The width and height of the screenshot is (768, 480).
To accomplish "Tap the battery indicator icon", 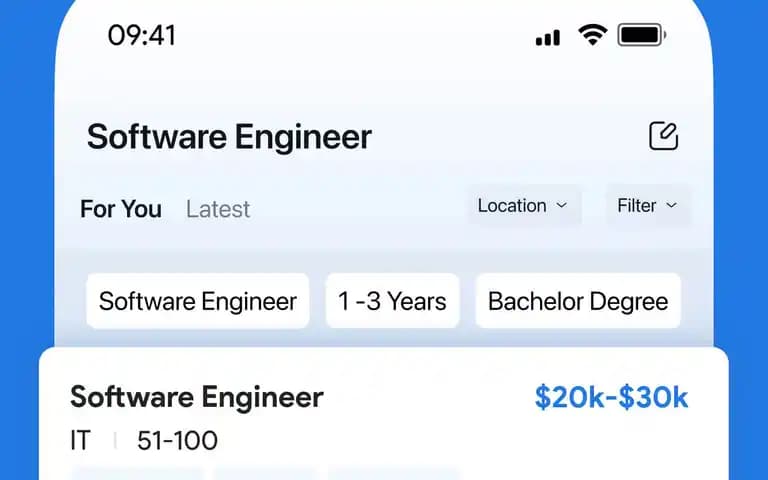I will 642,35.
